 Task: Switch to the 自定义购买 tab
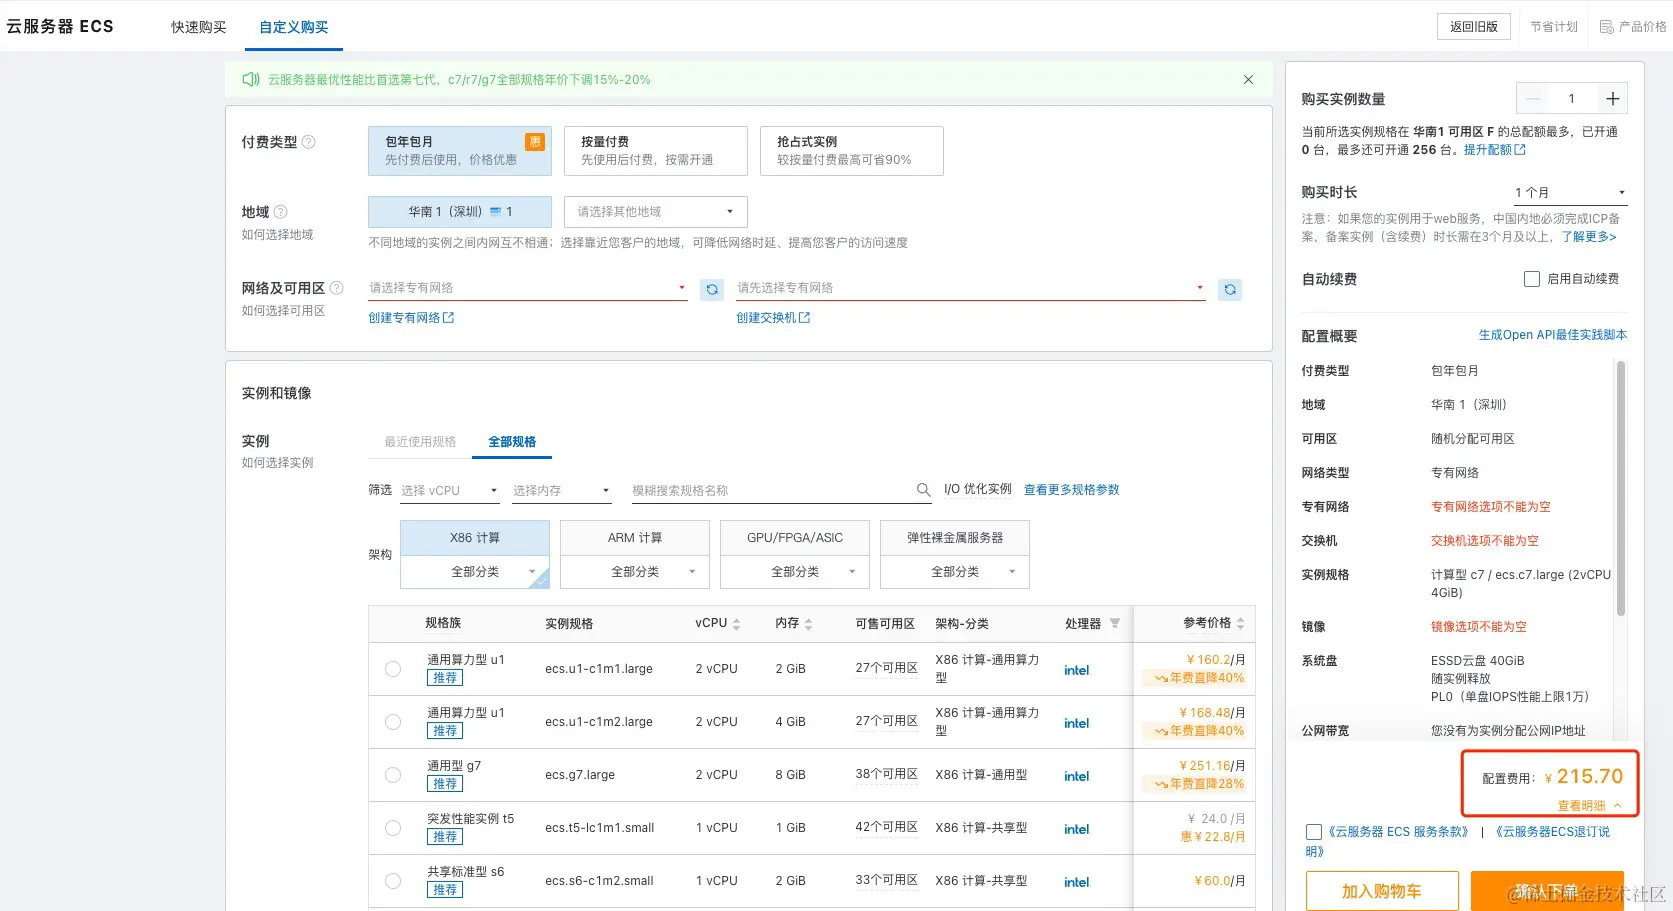294,27
